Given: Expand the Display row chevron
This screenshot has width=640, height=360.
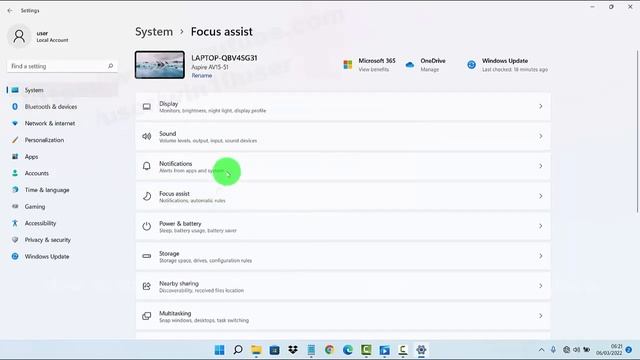Looking at the screenshot, I should pyautogui.click(x=540, y=107).
